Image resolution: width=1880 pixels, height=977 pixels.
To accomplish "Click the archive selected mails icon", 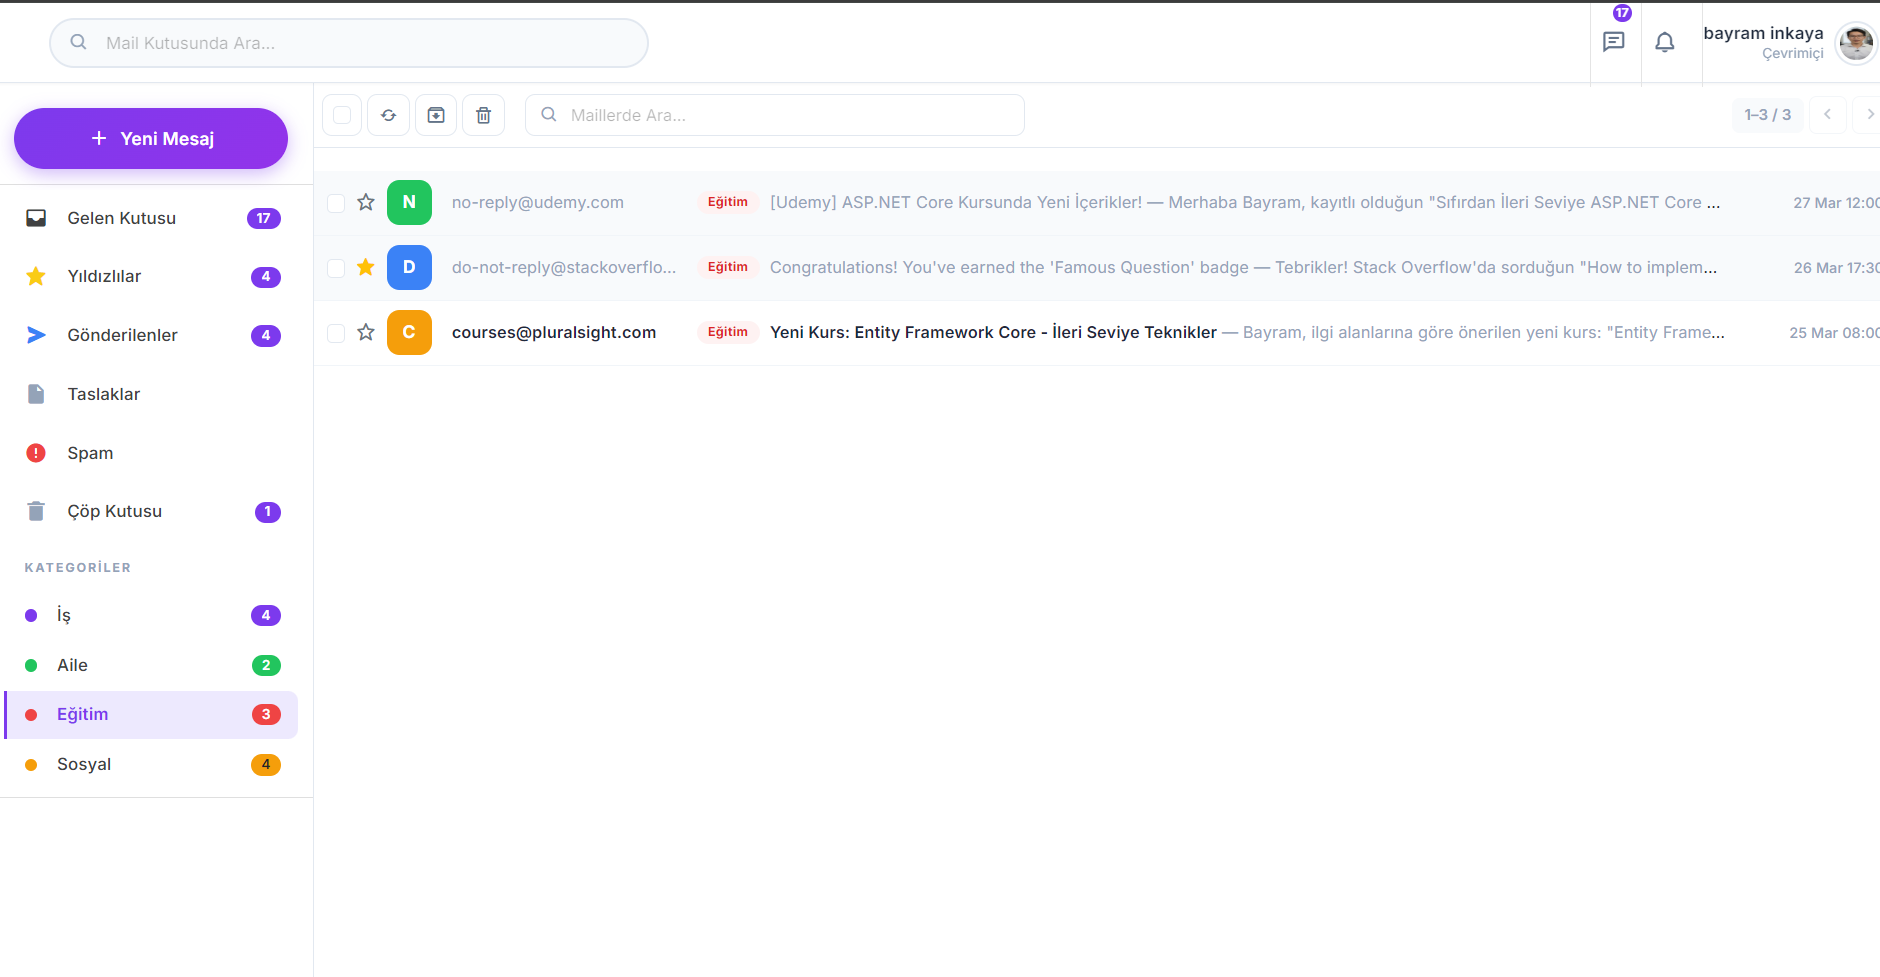I will coord(436,115).
